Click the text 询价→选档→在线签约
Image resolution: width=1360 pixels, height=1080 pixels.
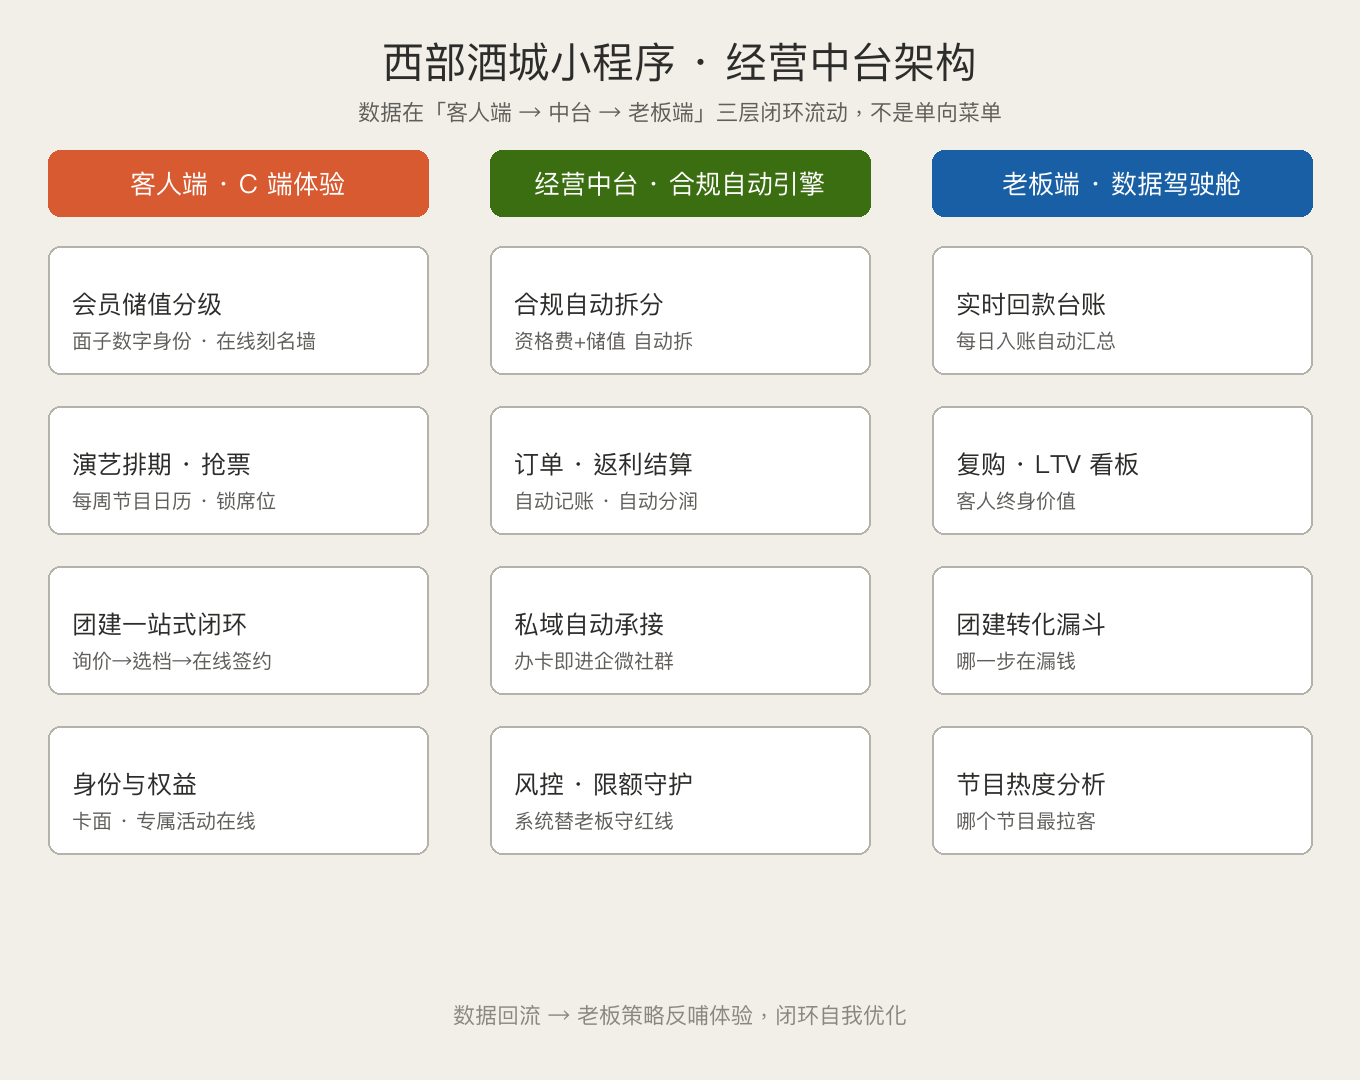pyautogui.click(x=172, y=661)
